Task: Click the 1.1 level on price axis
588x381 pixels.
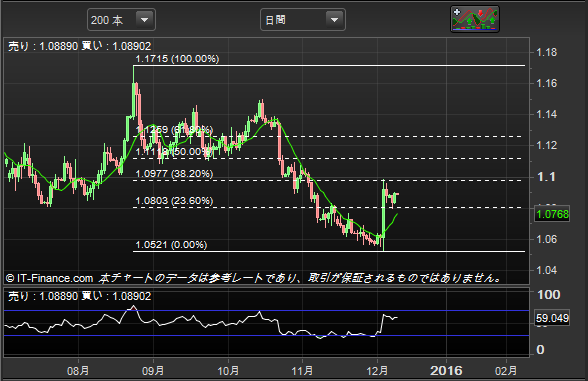Action: pos(546,177)
